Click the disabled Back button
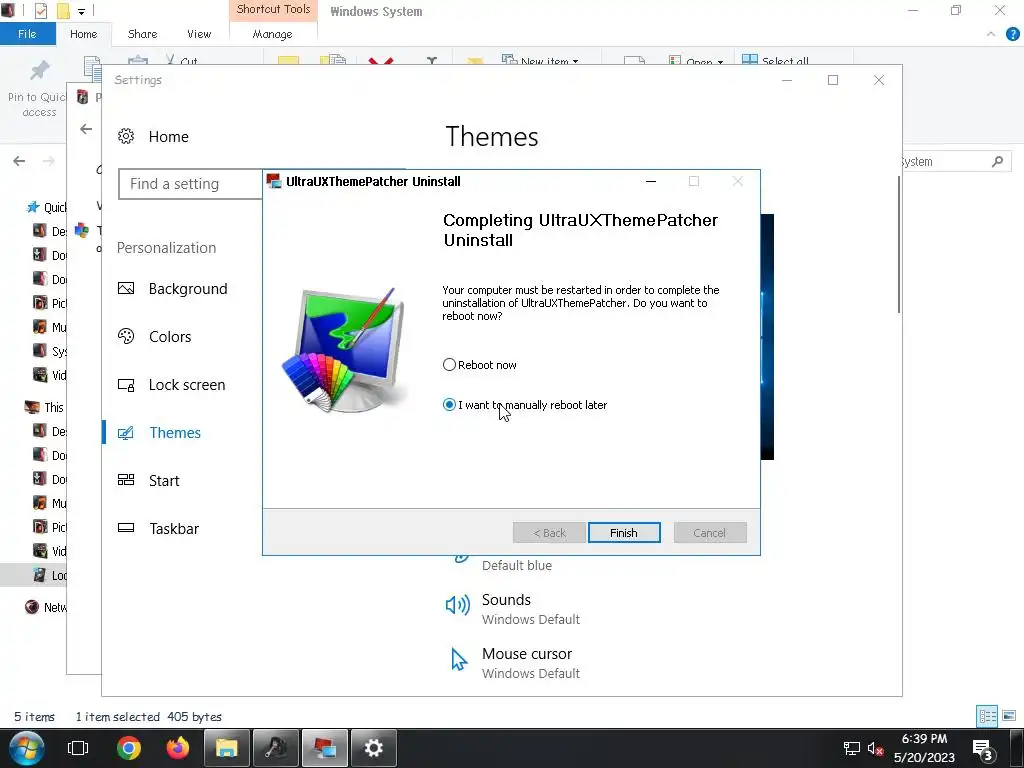 [x=549, y=533]
